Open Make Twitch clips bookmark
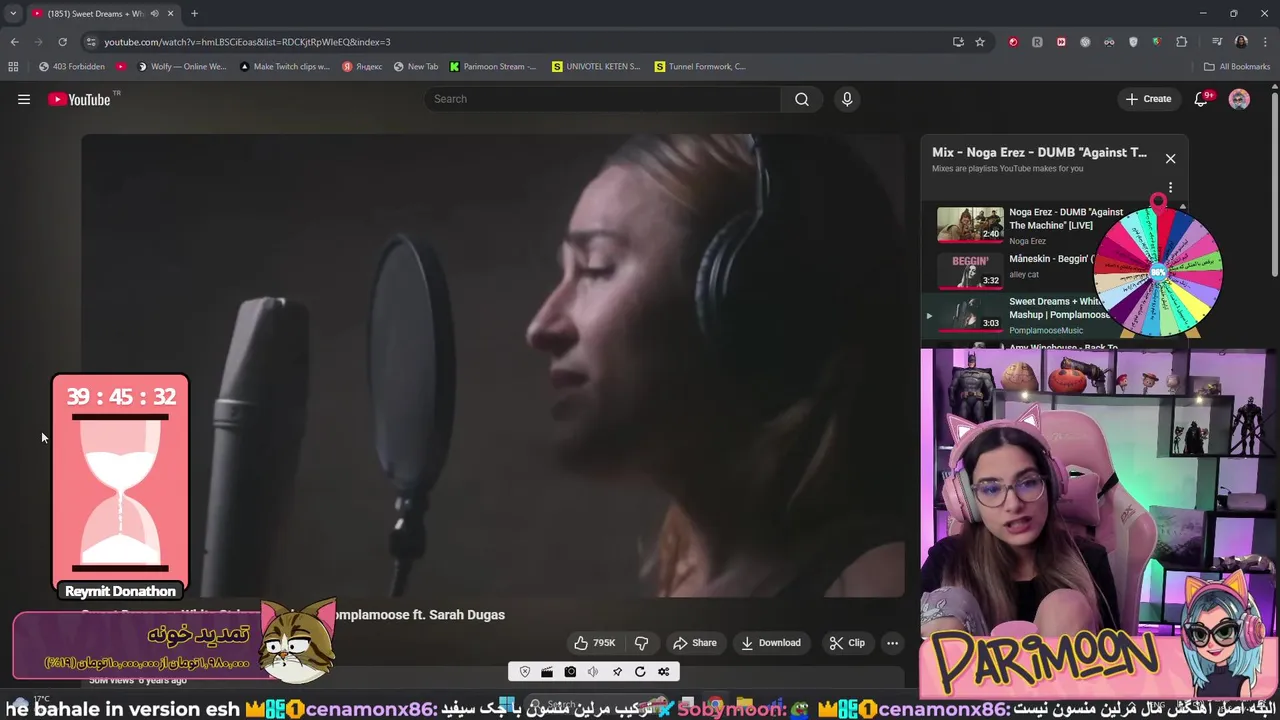1280x720 pixels. tap(285, 67)
